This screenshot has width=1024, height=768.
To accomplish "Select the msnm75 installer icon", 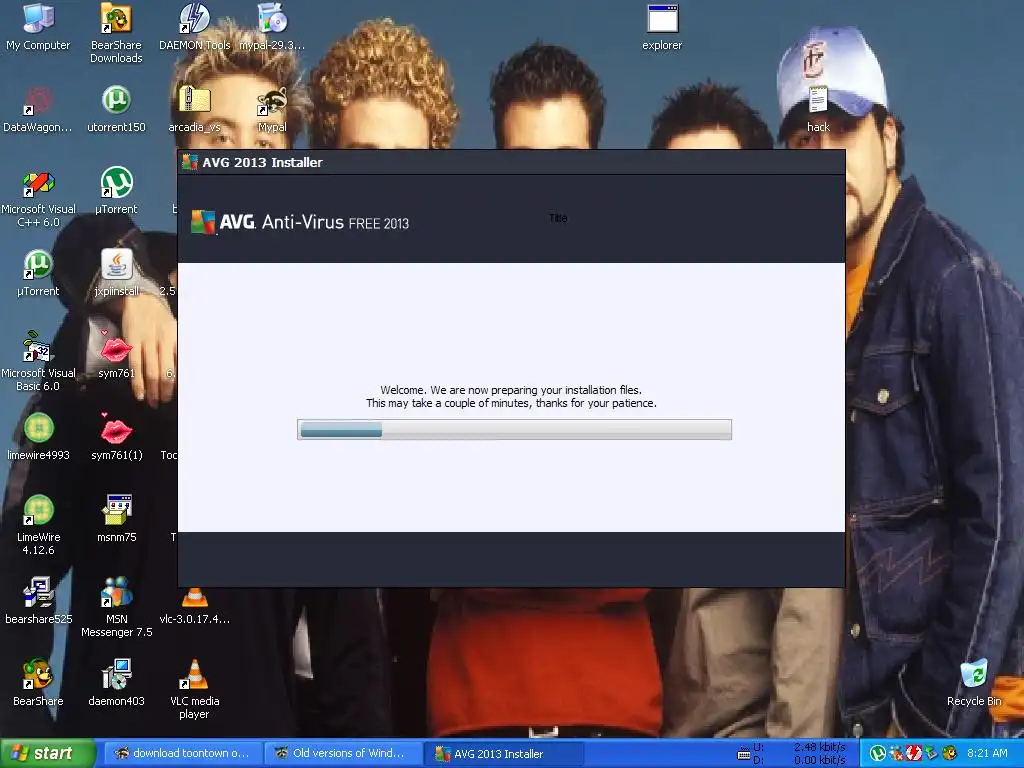I will click(x=116, y=519).
